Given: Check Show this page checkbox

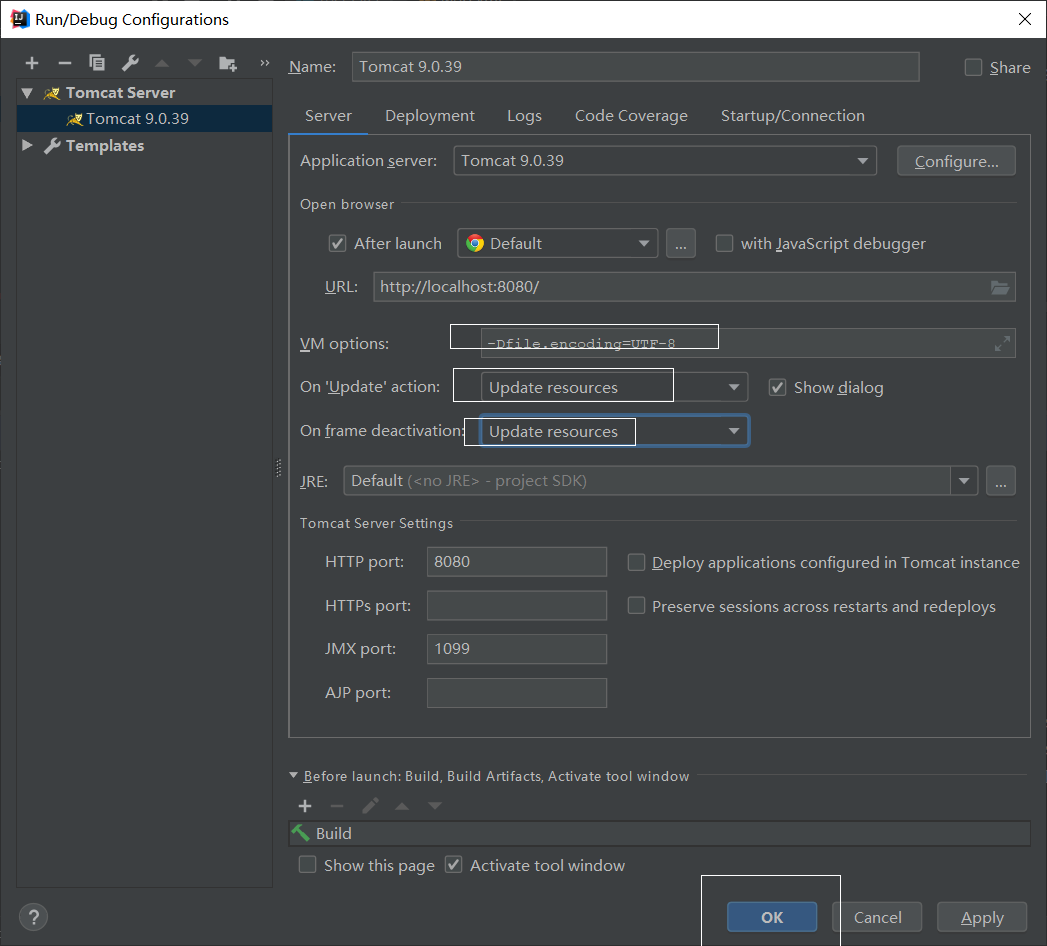Looking at the screenshot, I should pos(307,865).
